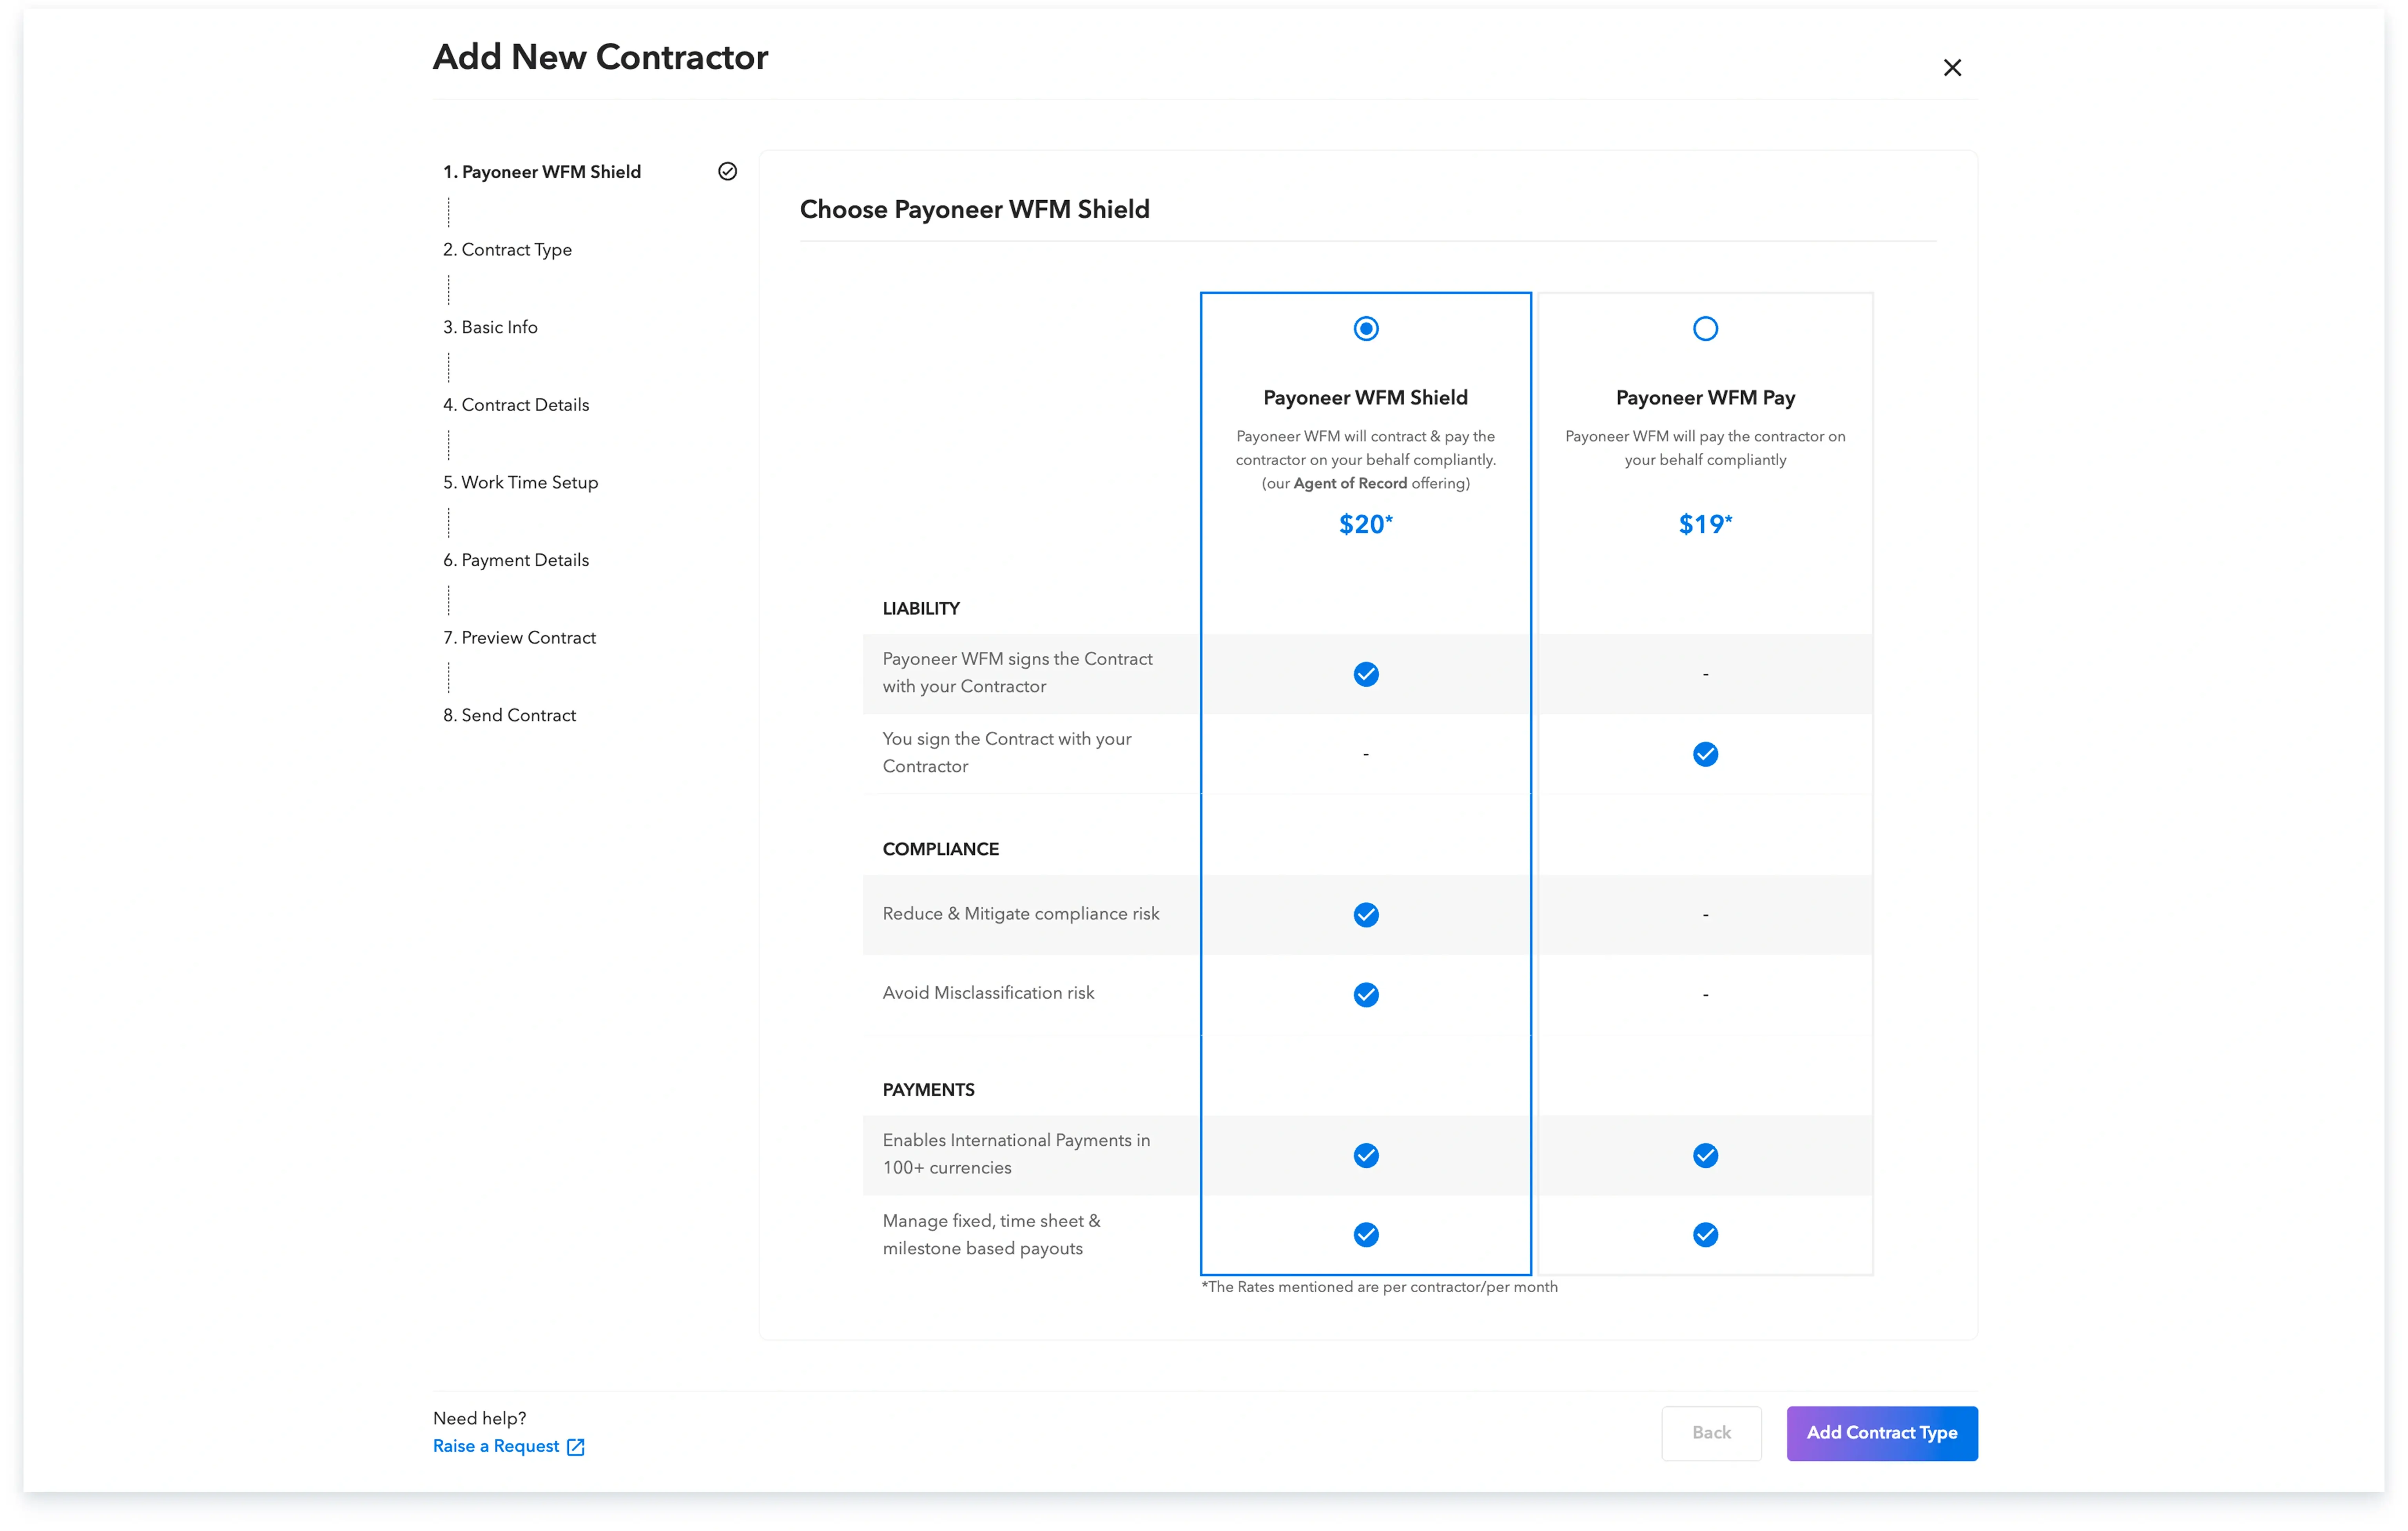
Task: Click the Pay column checkmark for You sign the Contract
Action: pyautogui.click(x=1704, y=754)
